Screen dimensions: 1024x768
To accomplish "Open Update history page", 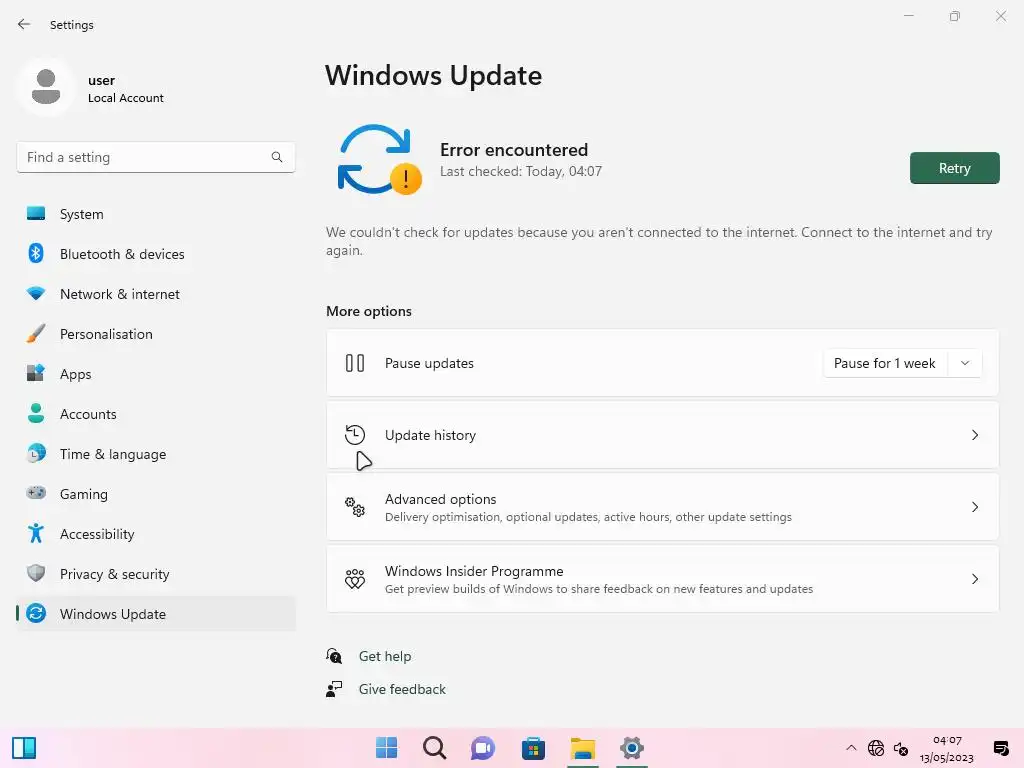I will (662, 435).
